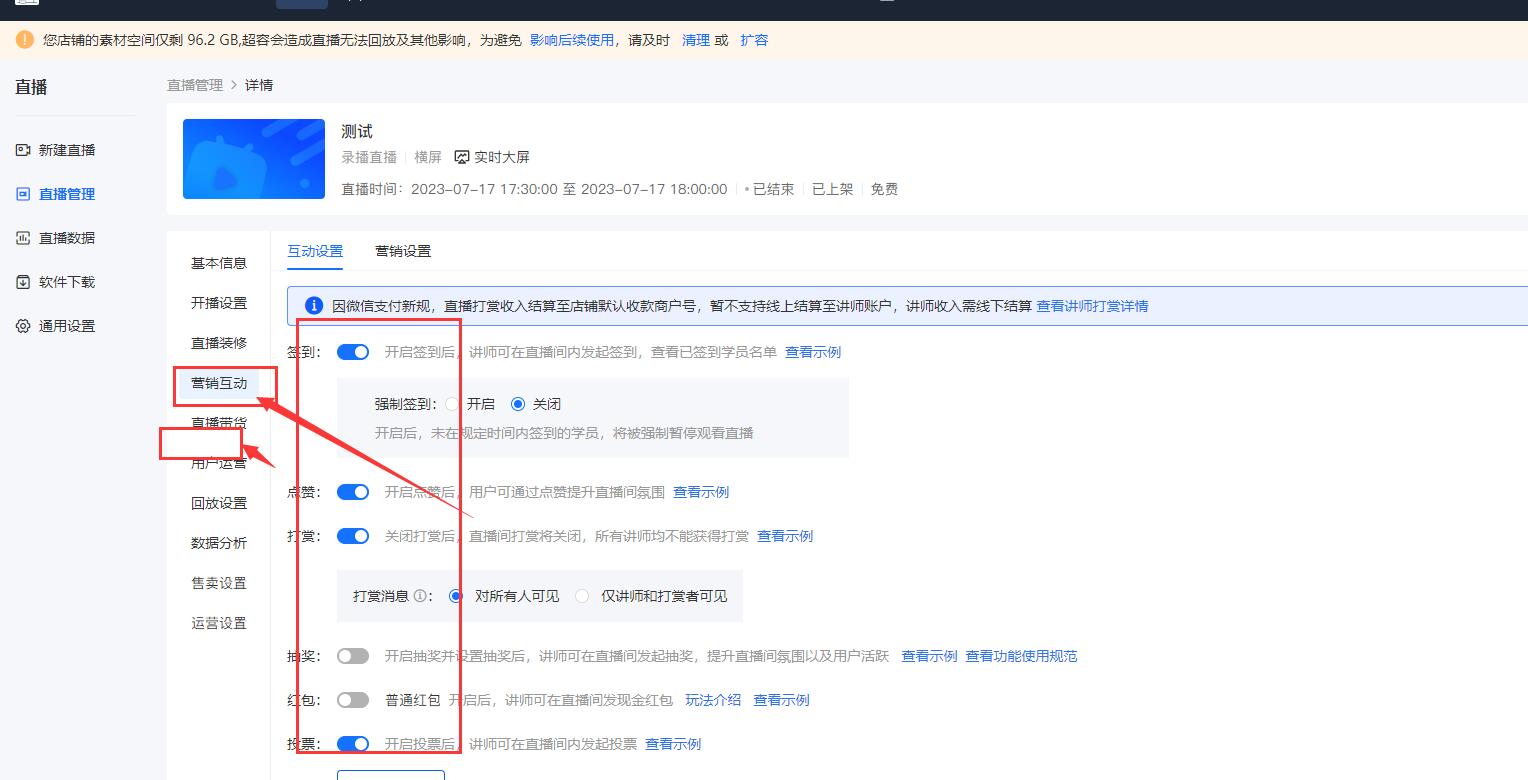Screen dimensions: 1528x780
Task: Switch on the 红包 red packet toggle
Action: (x=352, y=699)
